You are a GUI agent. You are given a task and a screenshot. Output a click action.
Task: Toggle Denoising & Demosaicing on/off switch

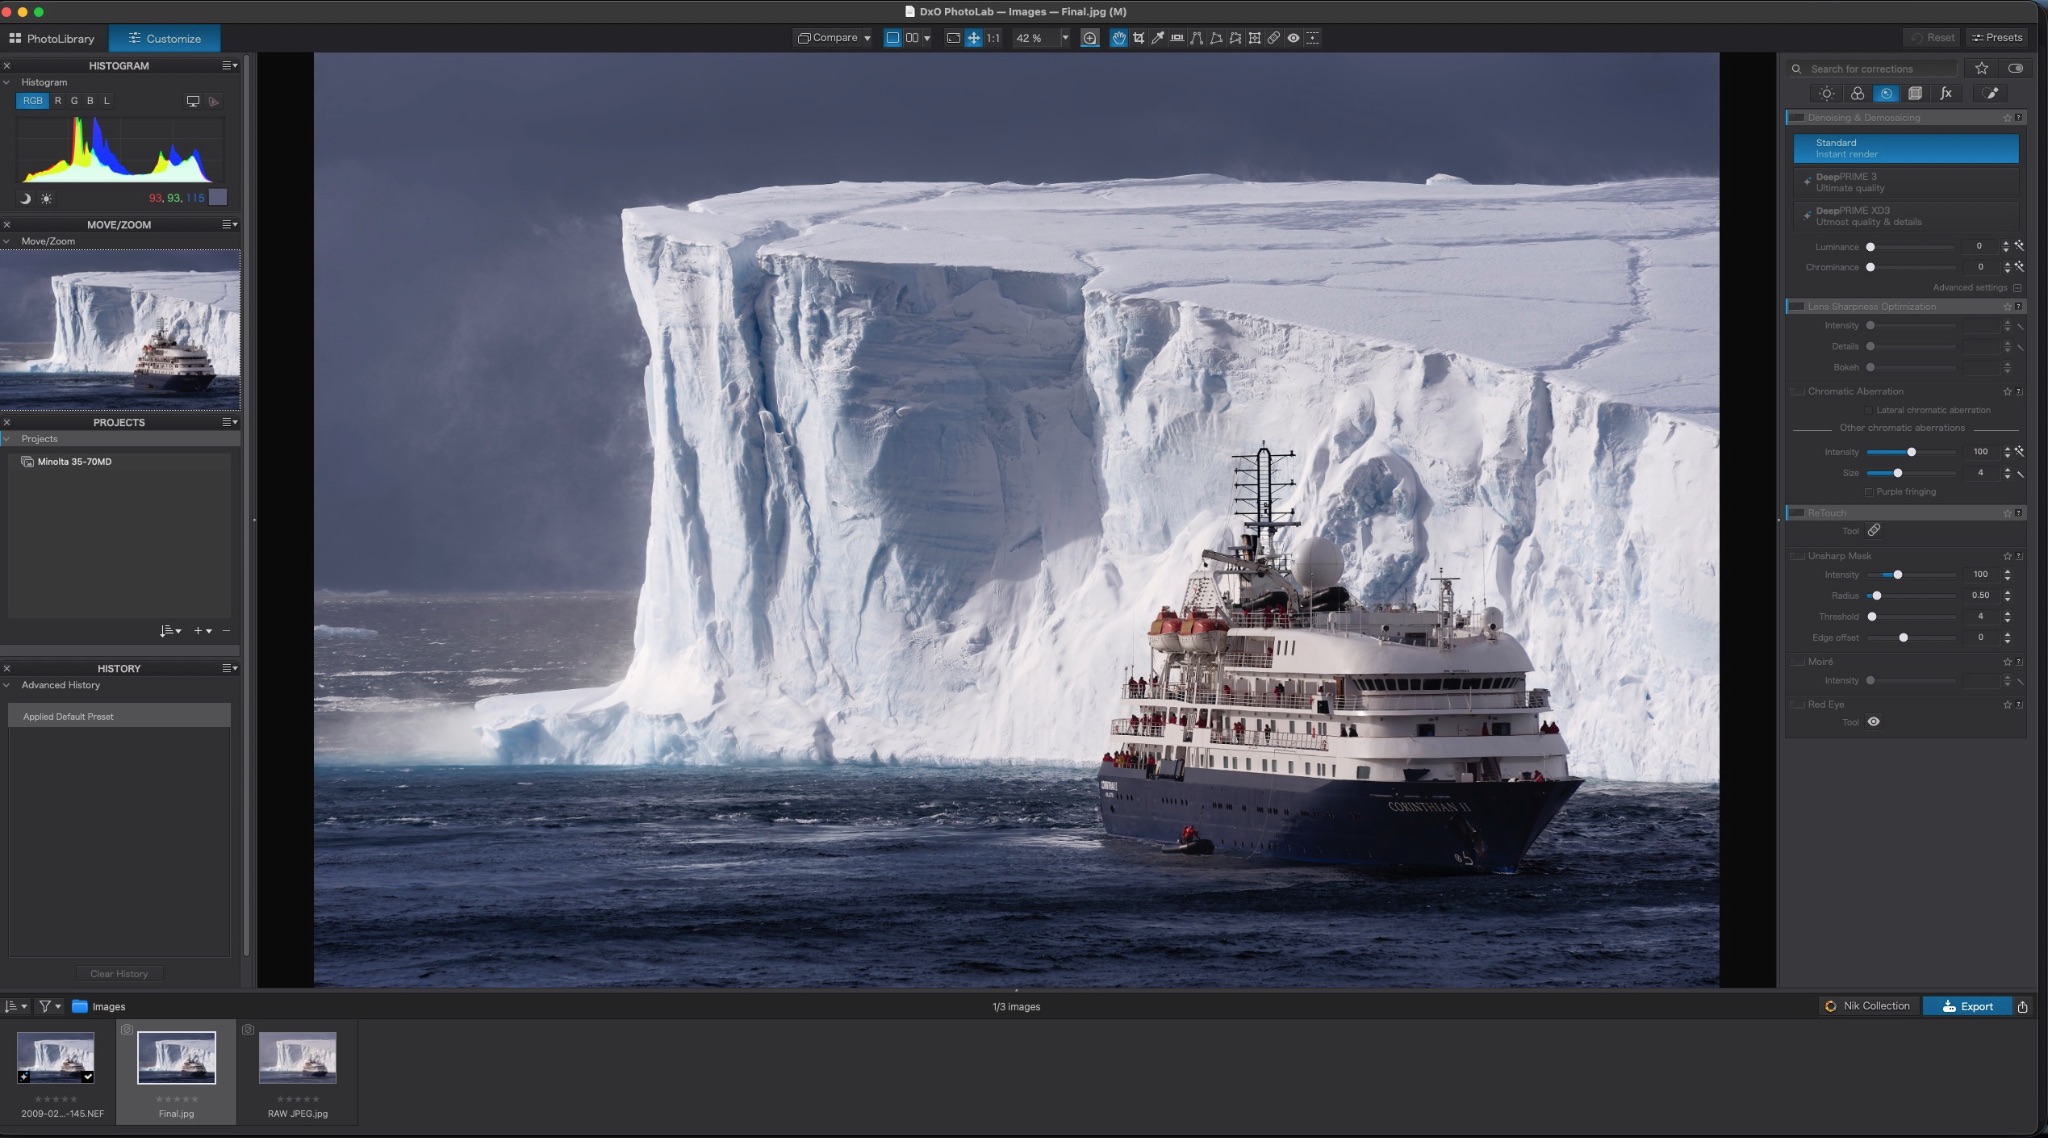1797,118
